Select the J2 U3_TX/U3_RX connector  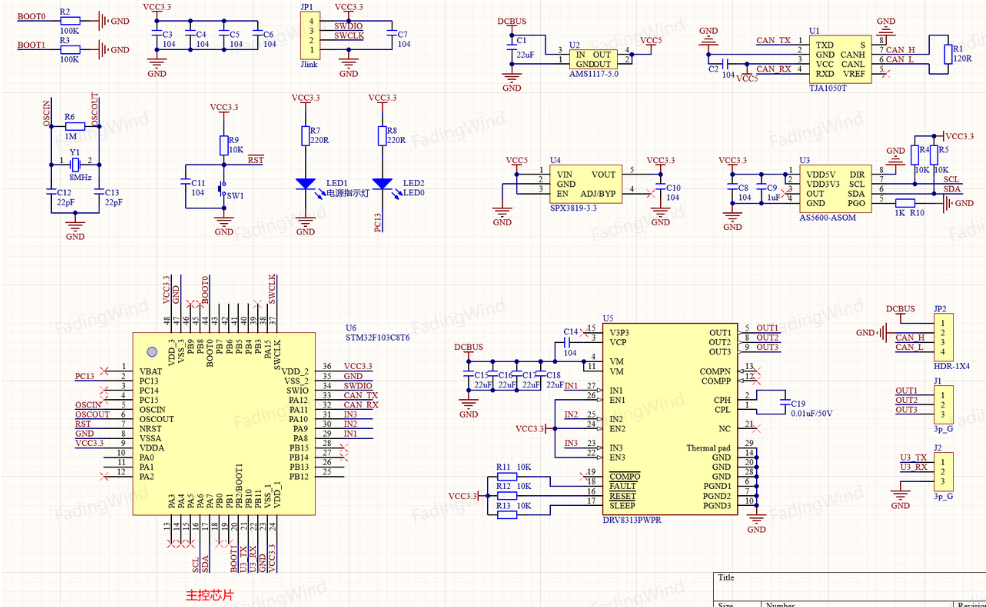[943, 472]
